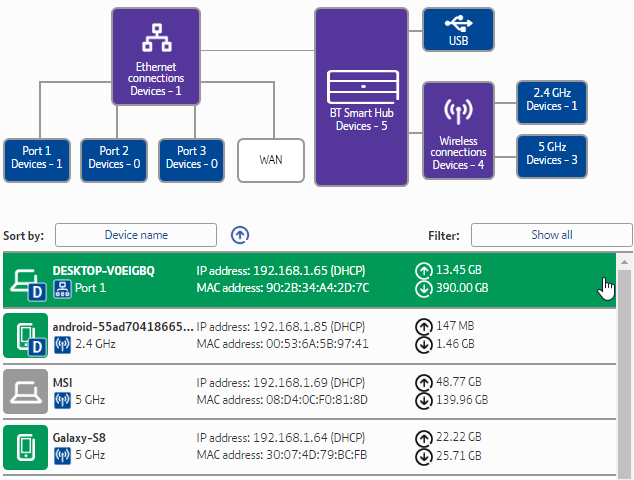This screenshot has height=480, width=634.
Task: Click the android device phone icon
Action: (24, 335)
